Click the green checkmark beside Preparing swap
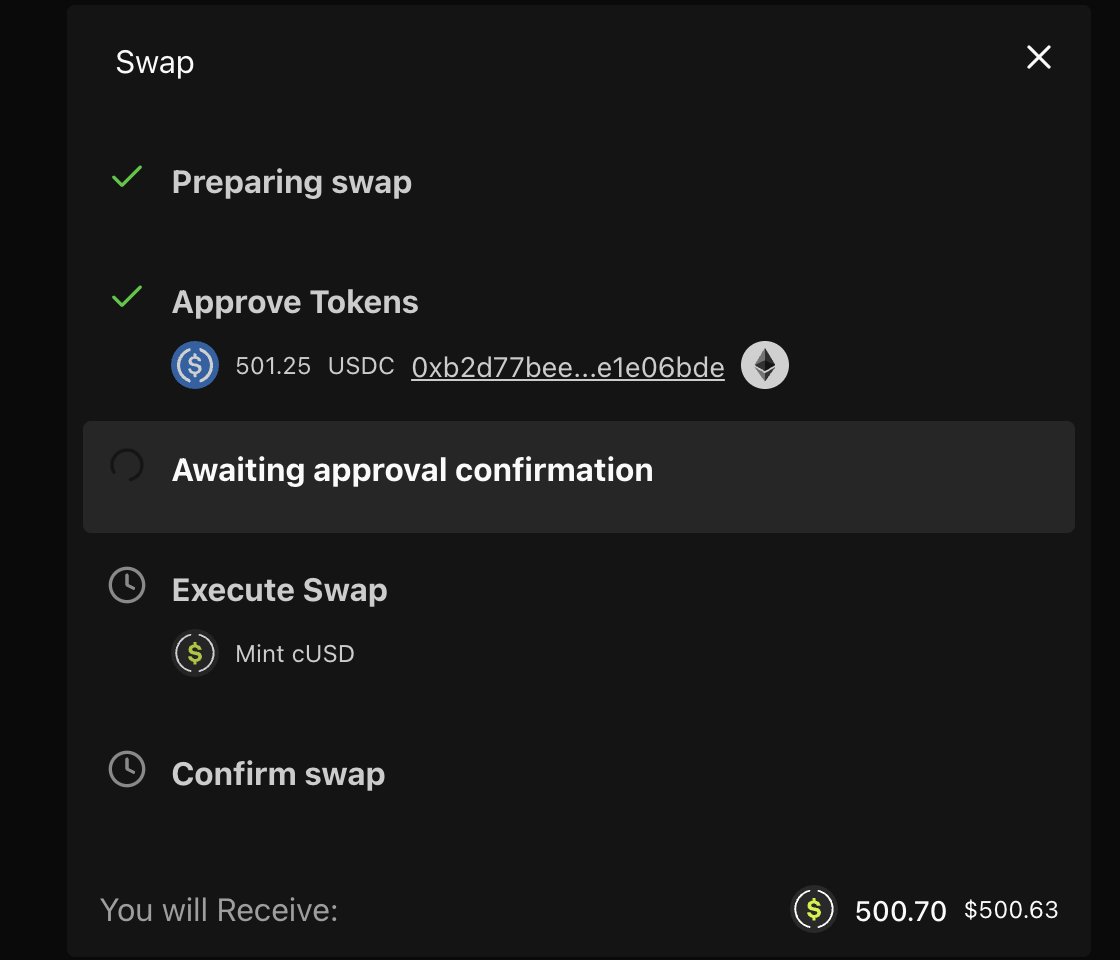This screenshot has width=1120, height=960. 127,179
